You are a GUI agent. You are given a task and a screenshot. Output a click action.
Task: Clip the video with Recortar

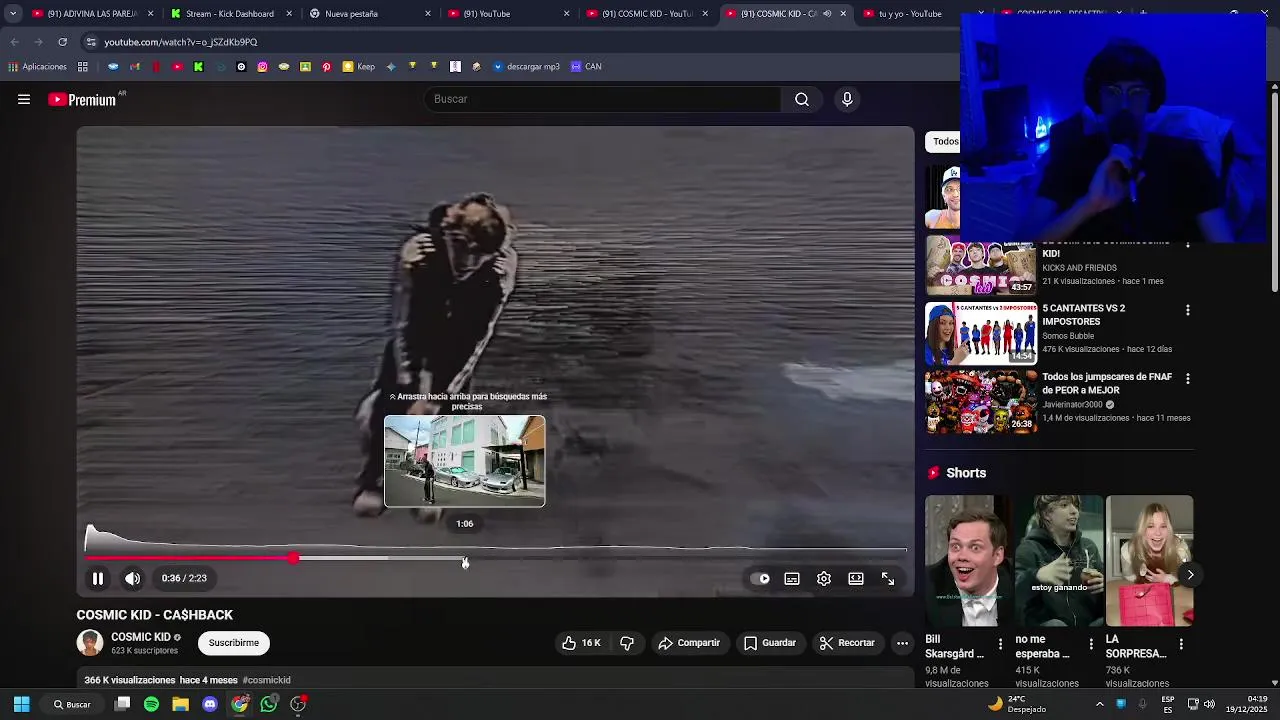[x=847, y=643]
